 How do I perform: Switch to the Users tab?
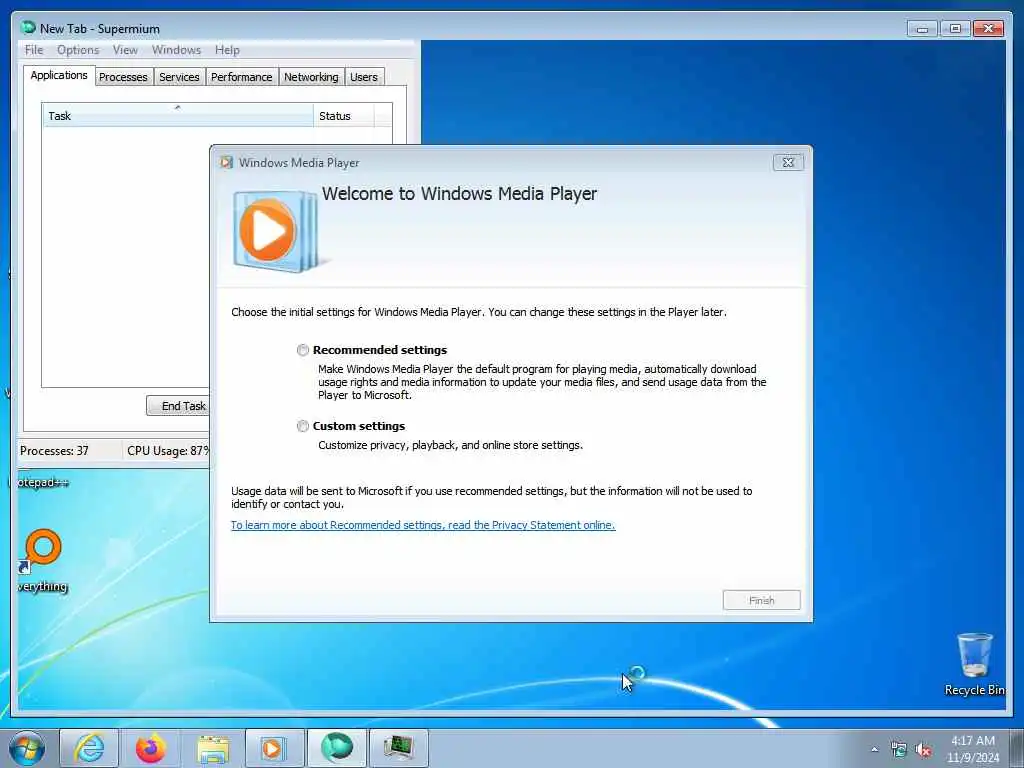click(364, 77)
